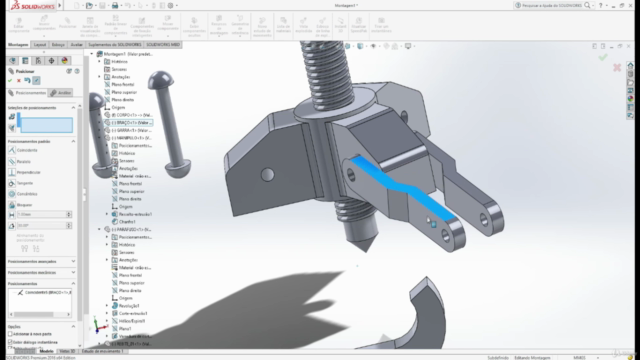Screen dimensions: 640x360
Task: Click the Appearances color ball in task pane
Action: pyautogui.click(x=631, y=99)
